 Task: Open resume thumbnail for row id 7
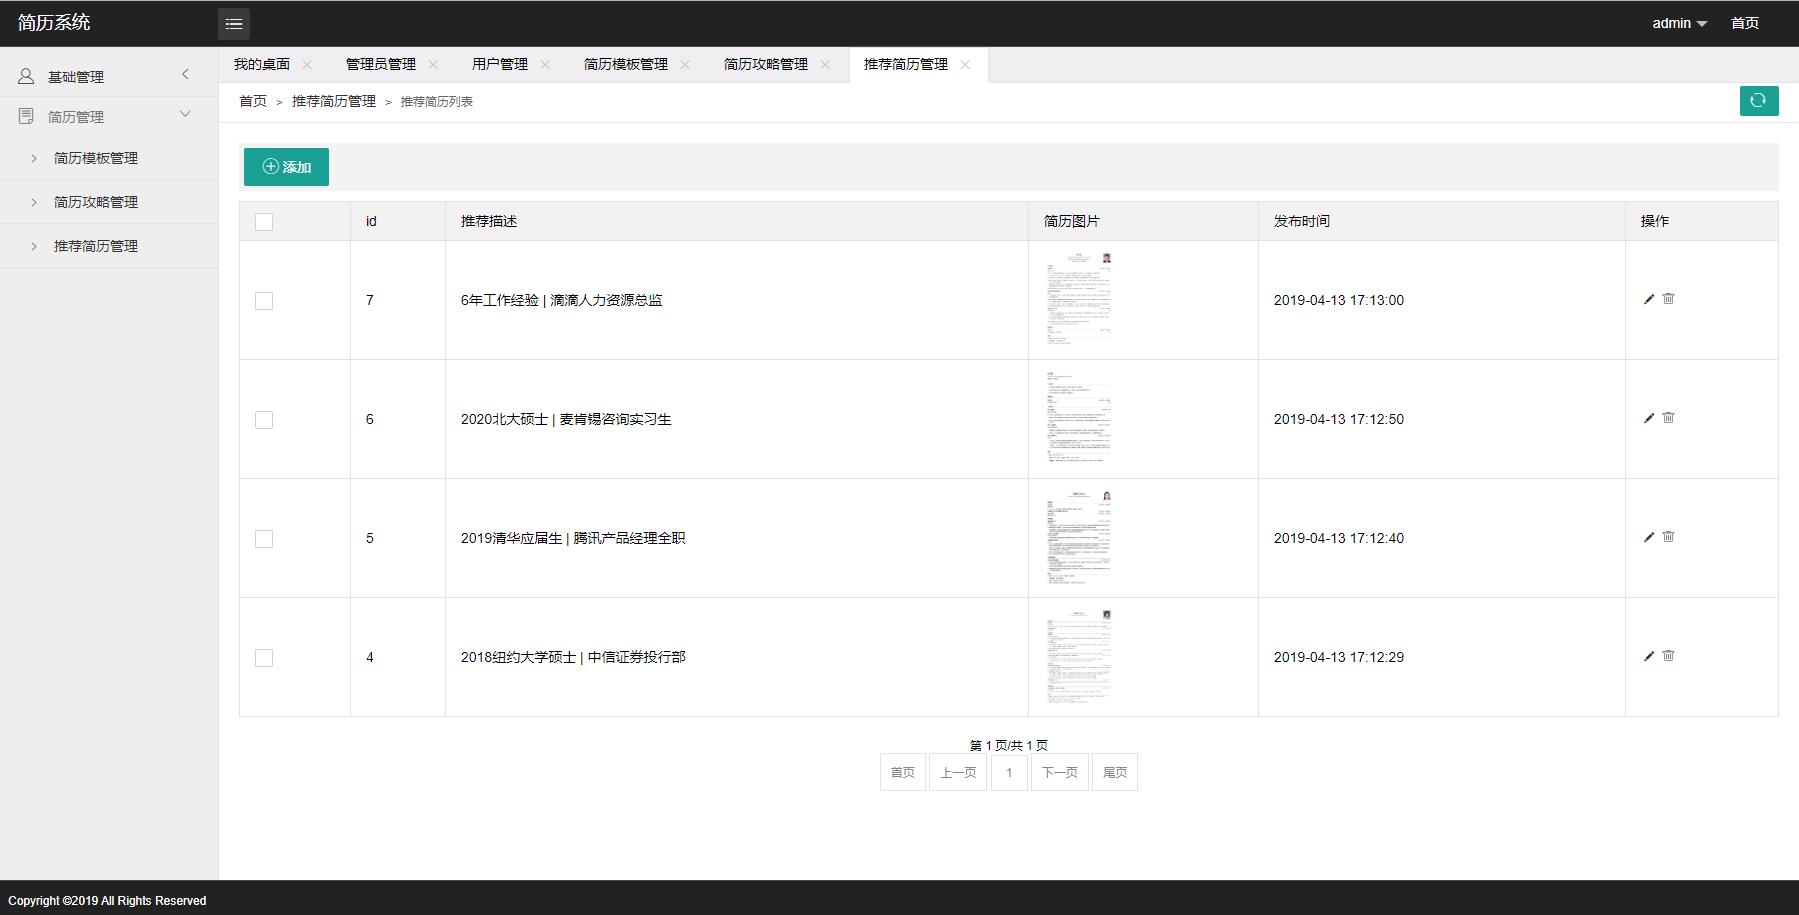pyautogui.click(x=1079, y=300)
